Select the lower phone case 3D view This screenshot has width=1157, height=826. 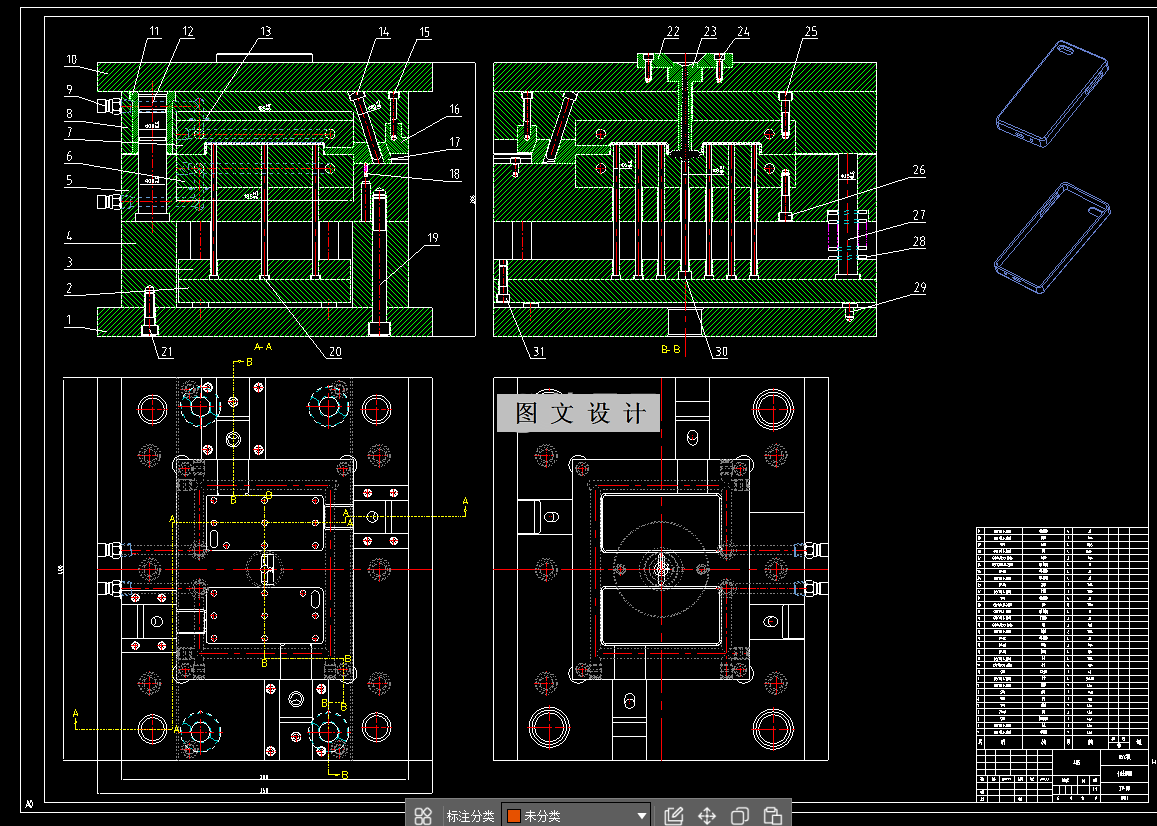click(1052, 238)
